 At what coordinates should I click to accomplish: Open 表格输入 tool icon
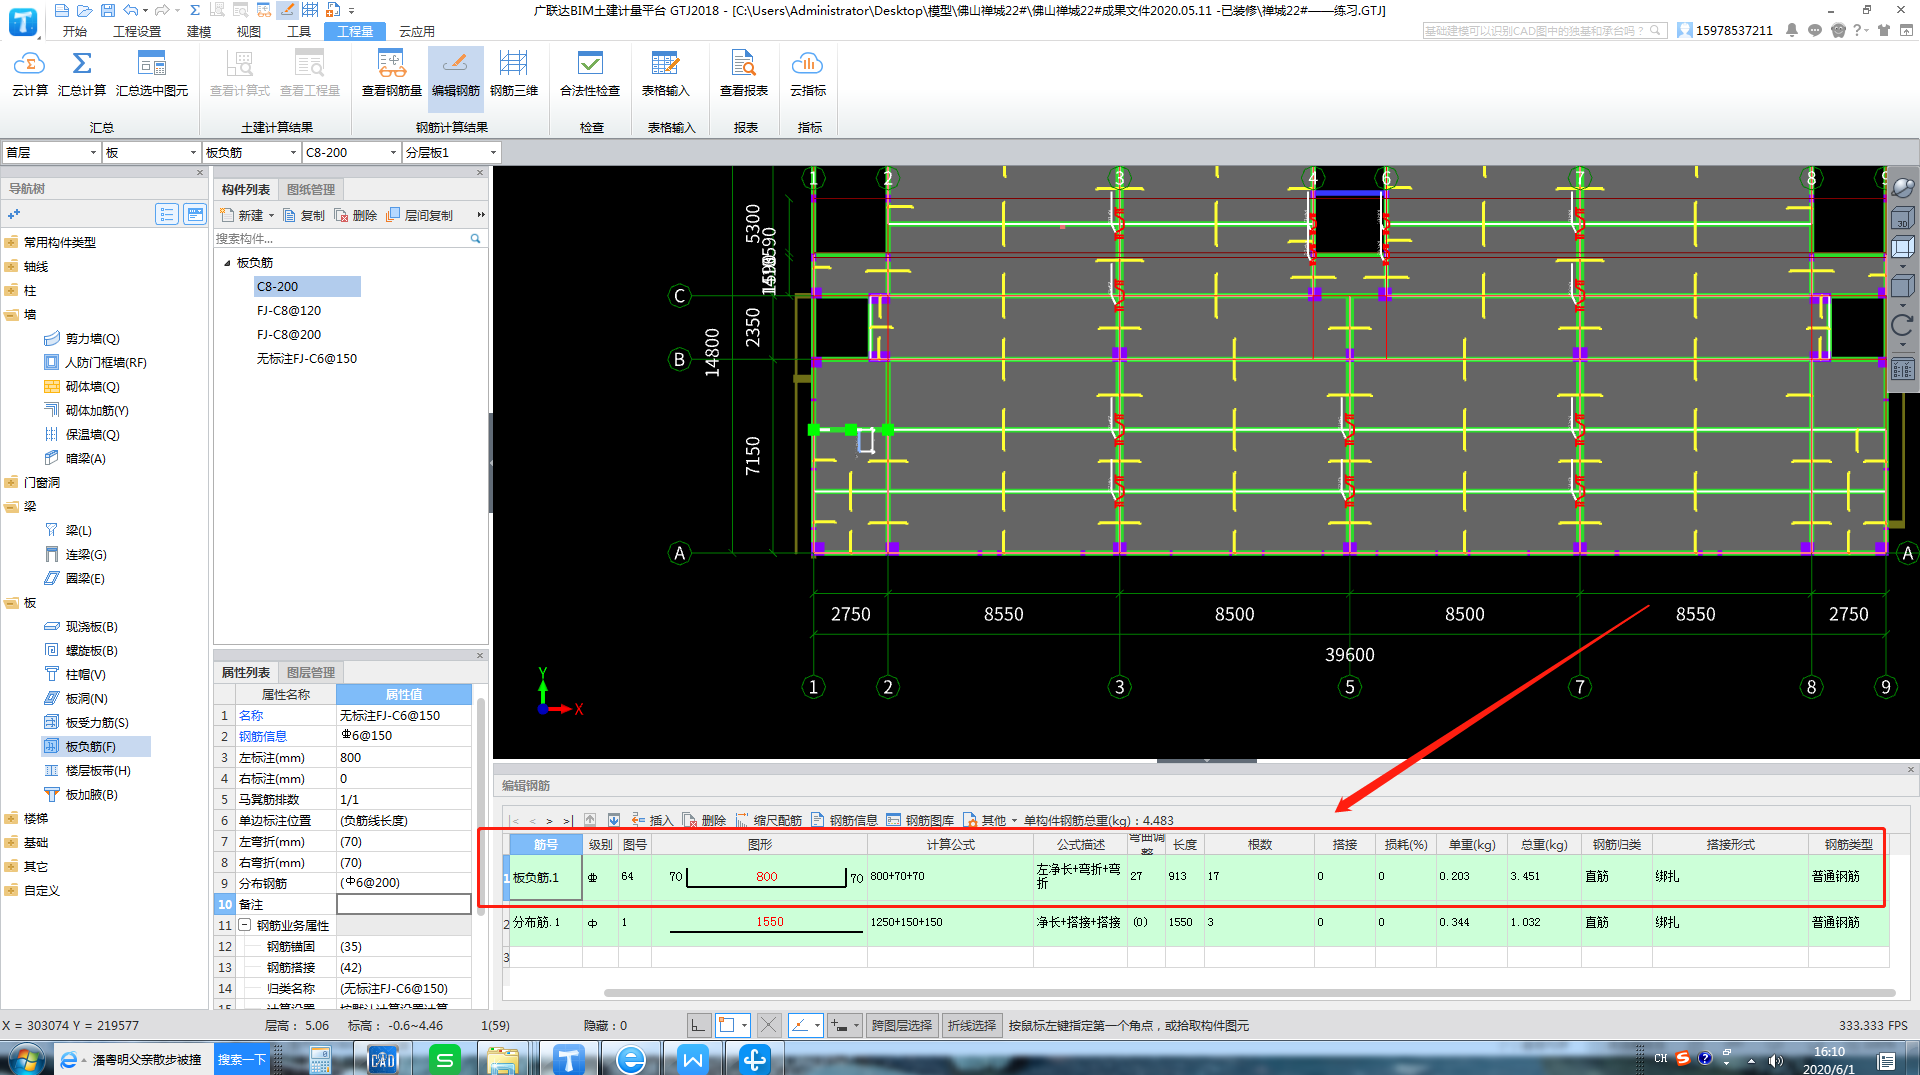(x=665, y=73)
